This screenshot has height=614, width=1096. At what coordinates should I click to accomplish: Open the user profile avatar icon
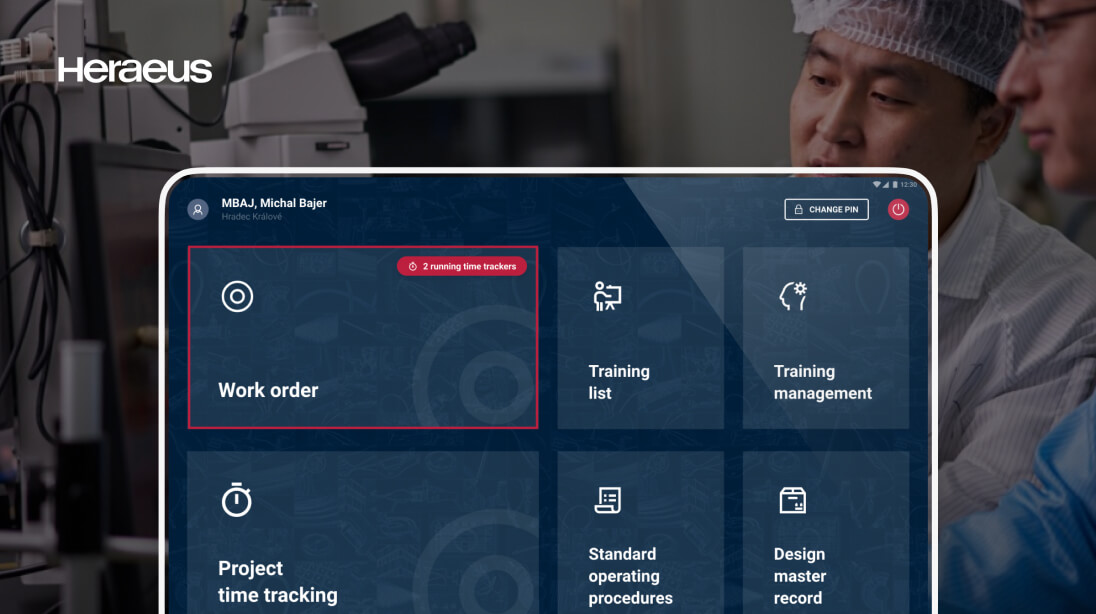198,209
